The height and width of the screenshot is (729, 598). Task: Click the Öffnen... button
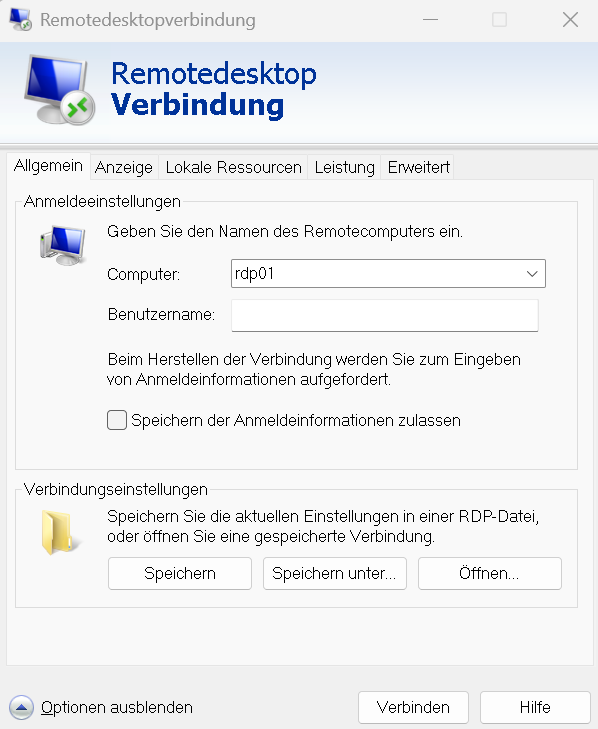490,573
